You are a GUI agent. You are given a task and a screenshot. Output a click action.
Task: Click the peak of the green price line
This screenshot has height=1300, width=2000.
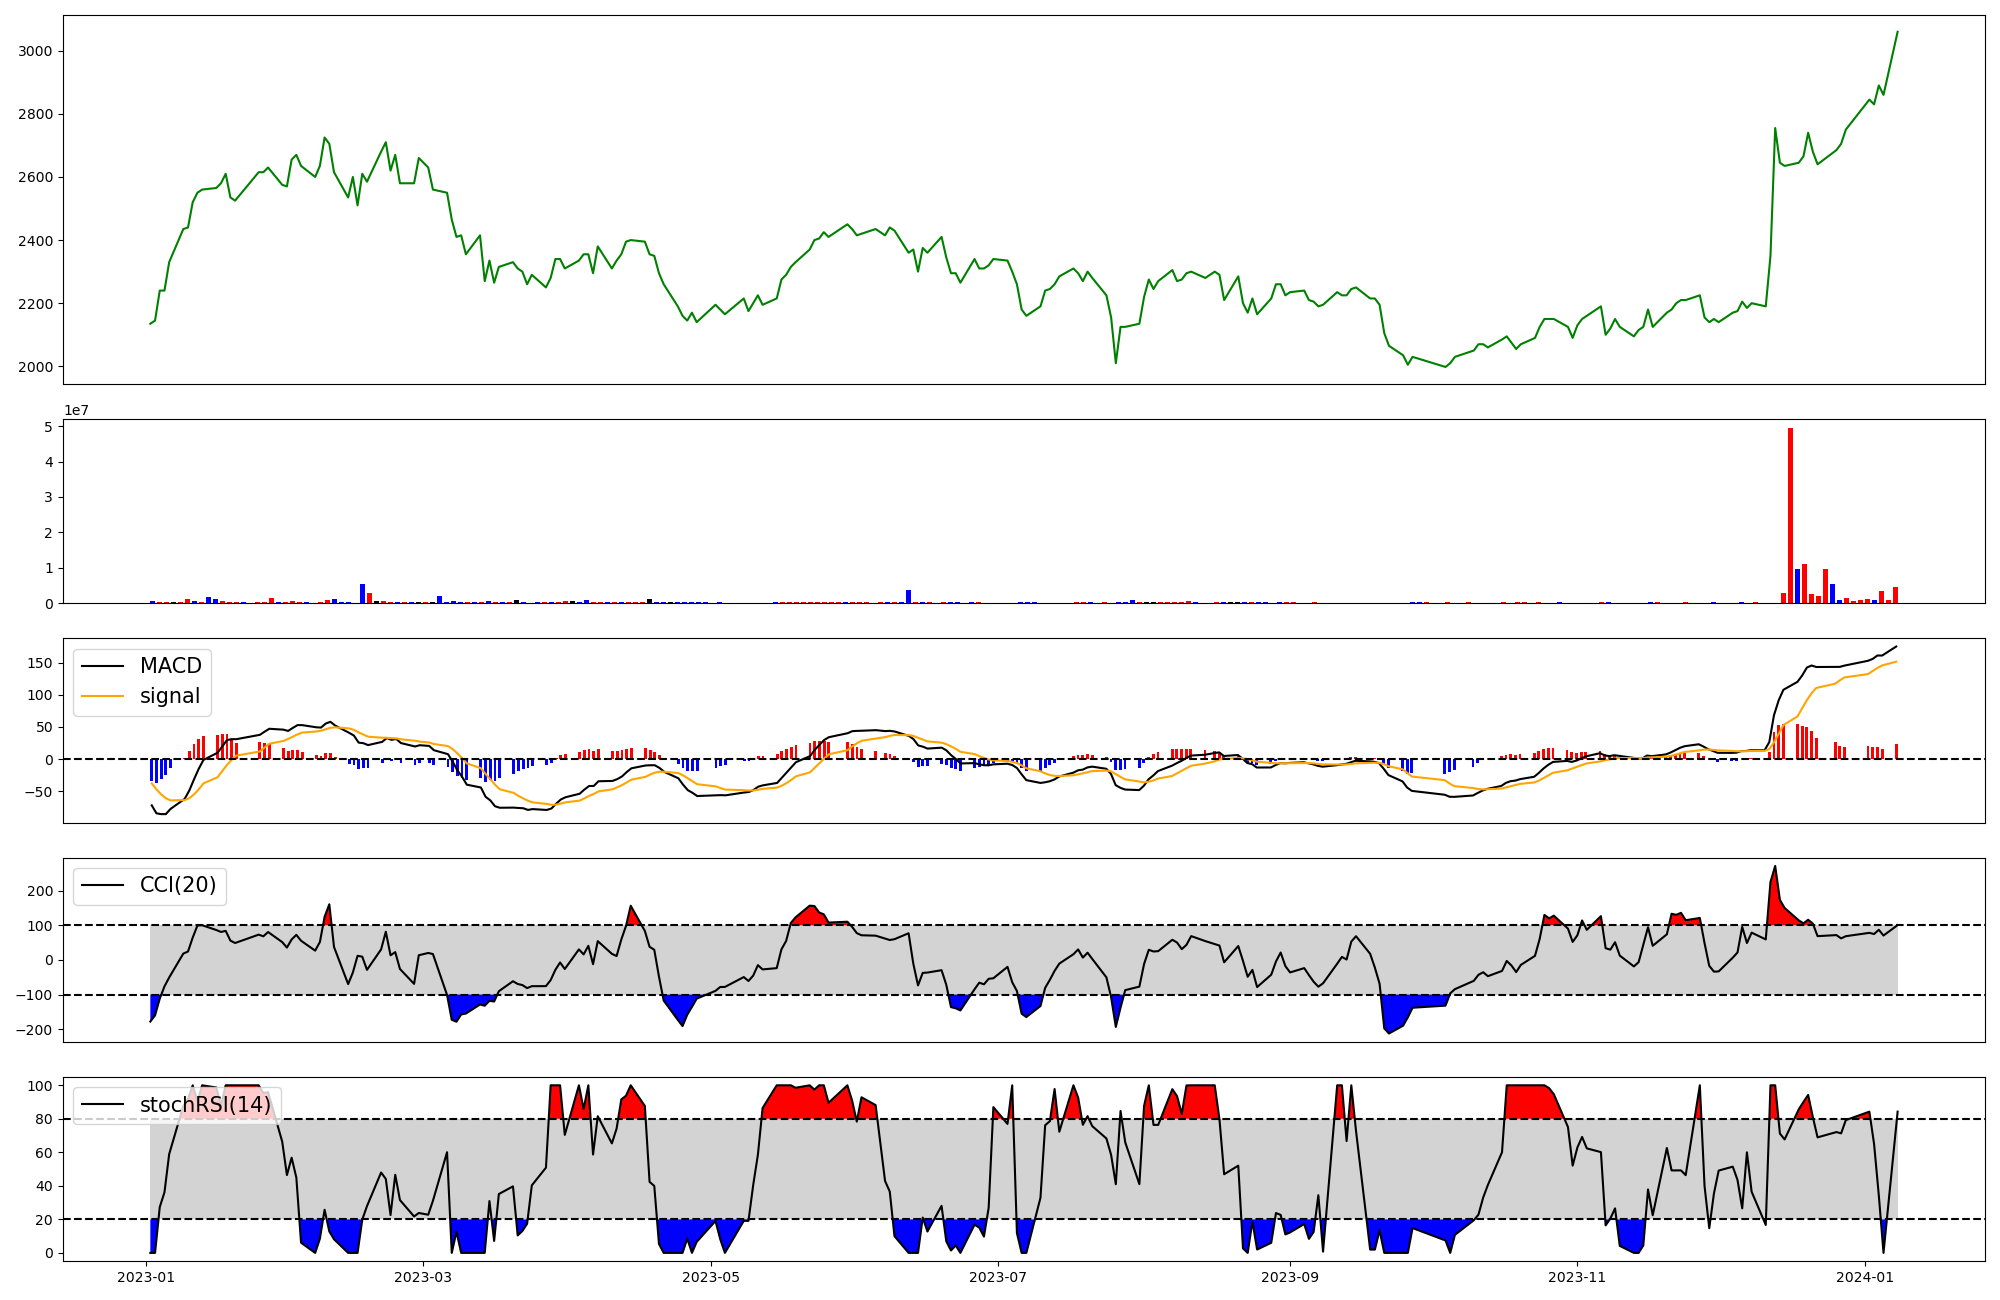[x=1897, y=32]
